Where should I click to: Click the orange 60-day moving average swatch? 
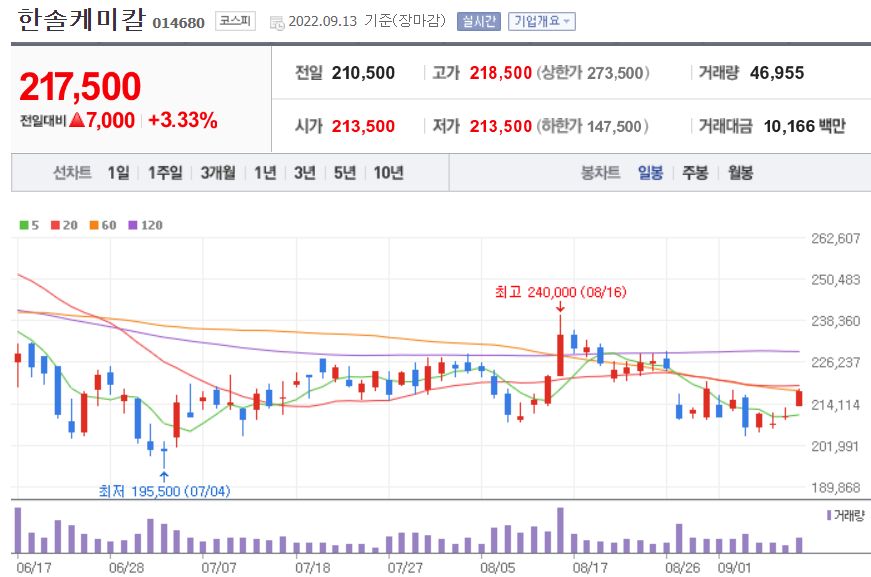94,225
